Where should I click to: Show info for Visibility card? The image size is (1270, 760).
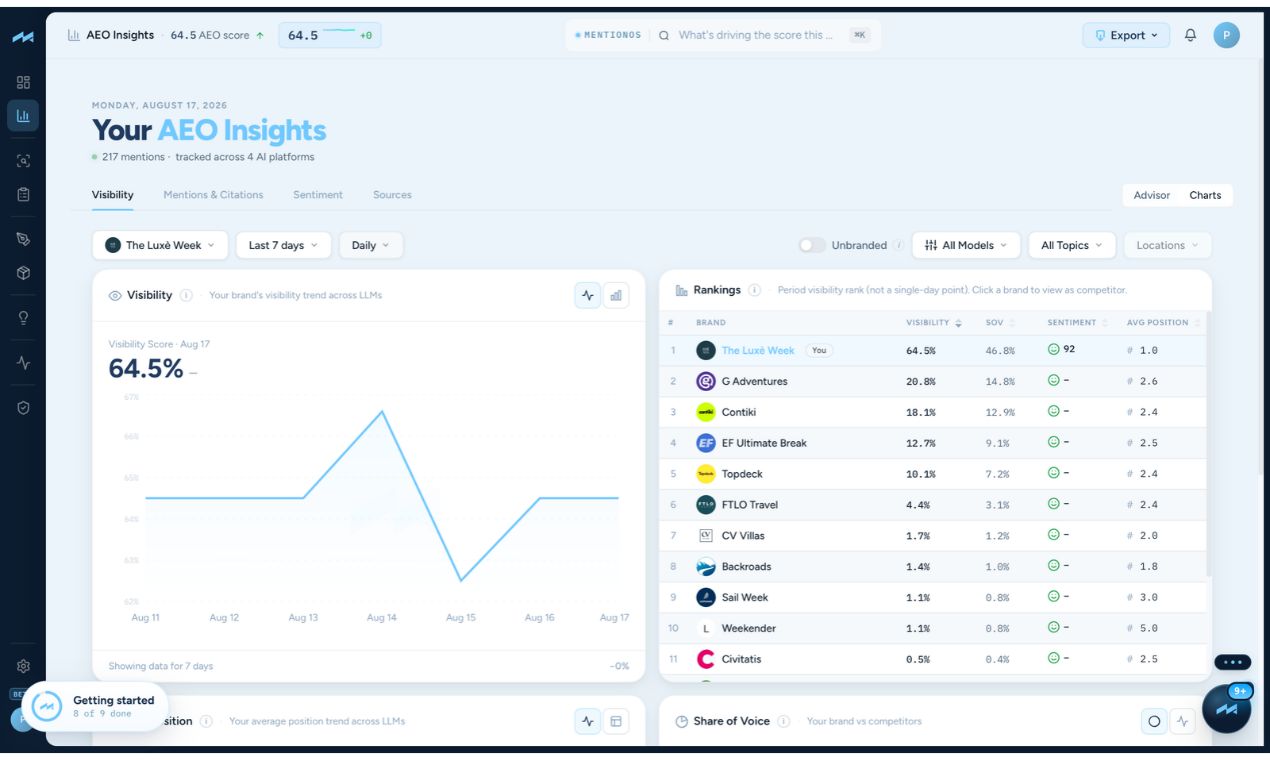click(x=186, y=295)
